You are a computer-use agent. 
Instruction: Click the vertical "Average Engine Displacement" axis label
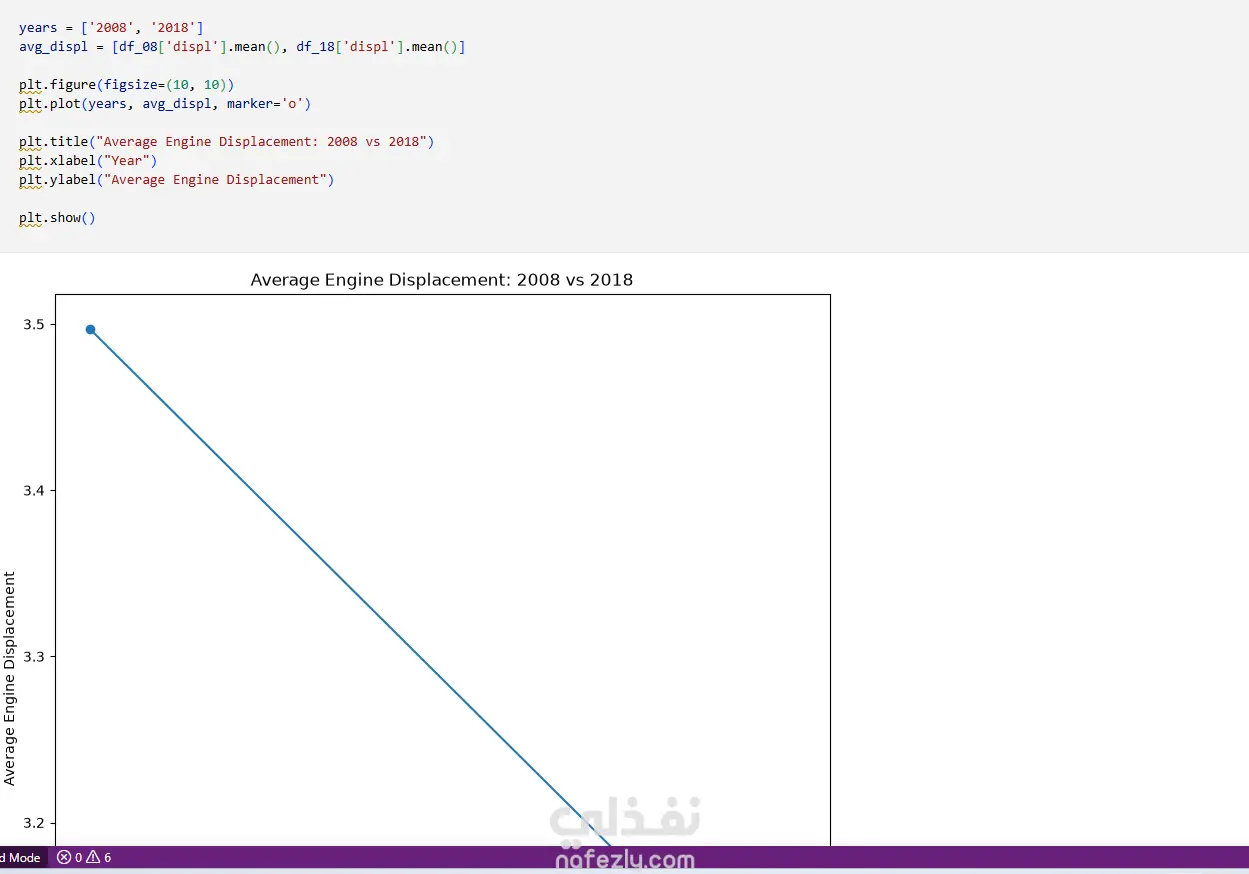click(10, 678)
